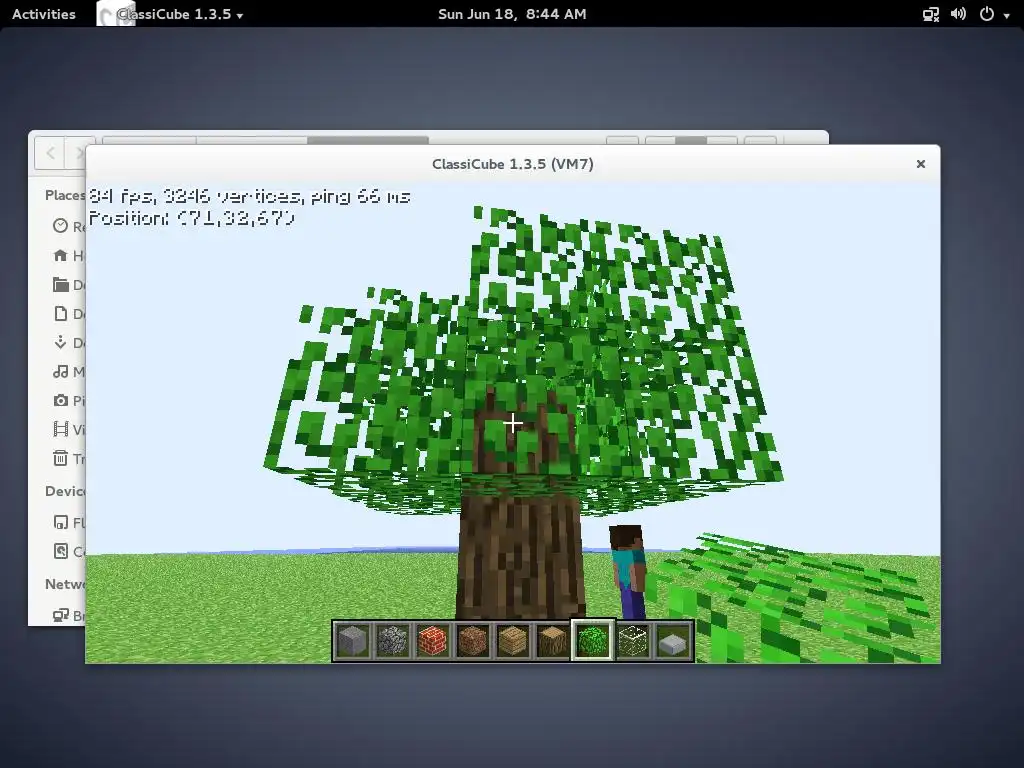
Task: Open Browse Network in Files sidebar
Action: 61,615
